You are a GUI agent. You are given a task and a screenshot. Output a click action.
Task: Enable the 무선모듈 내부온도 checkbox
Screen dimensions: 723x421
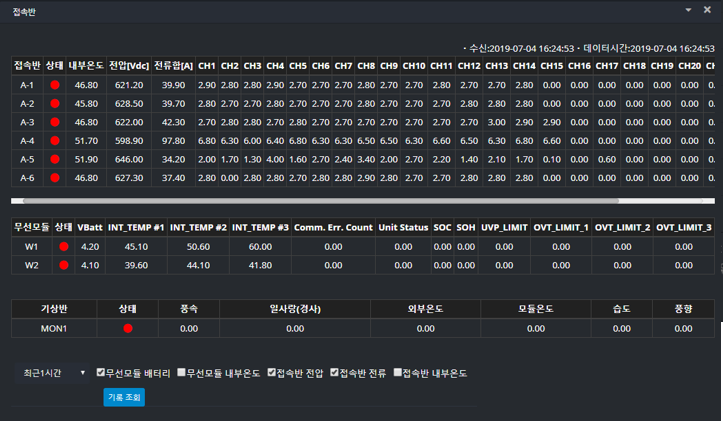coord(182,373)
